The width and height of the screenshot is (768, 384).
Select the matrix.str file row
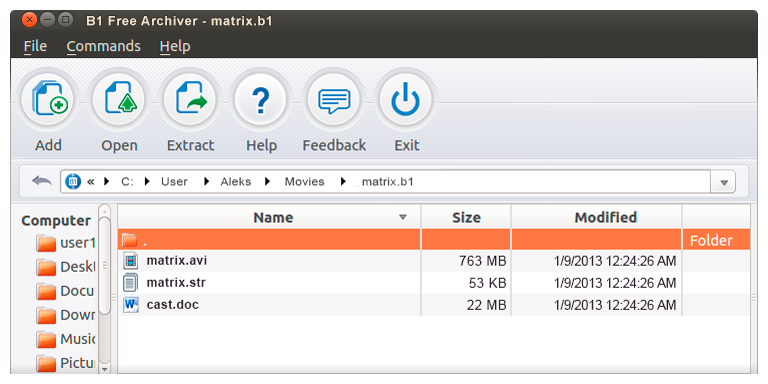(434, 283)
